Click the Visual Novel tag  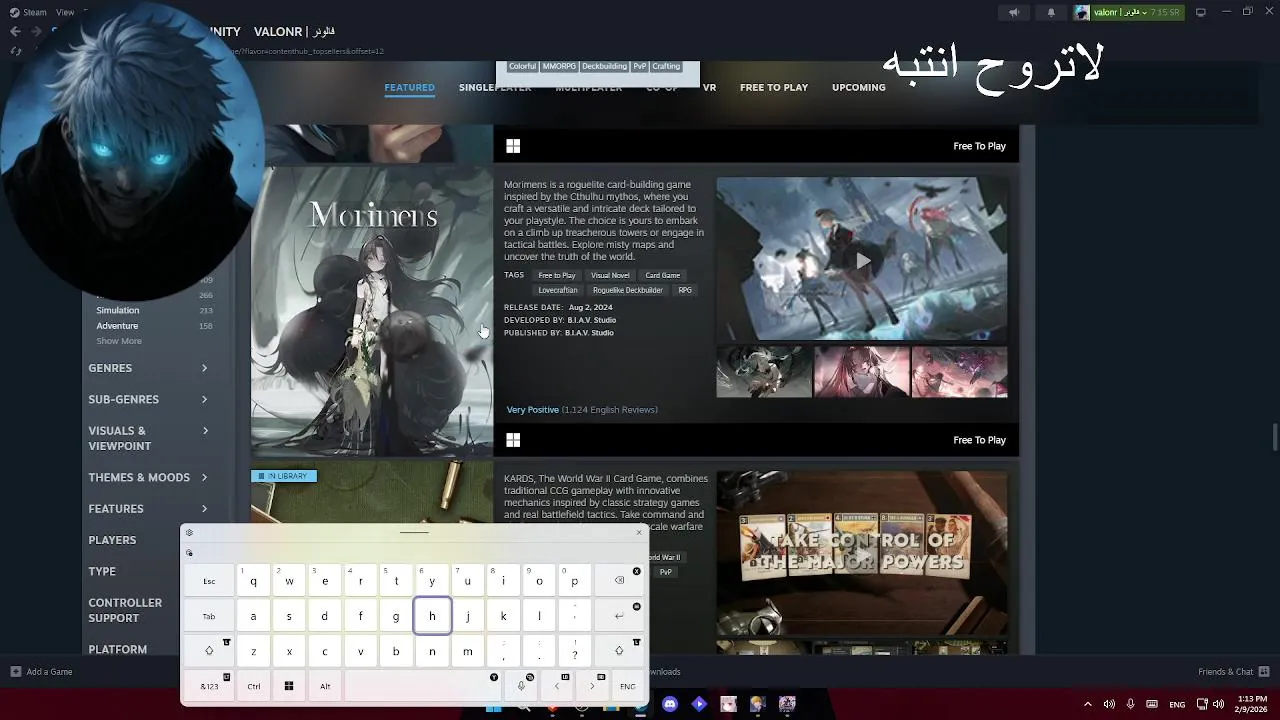tap(610, 275)
